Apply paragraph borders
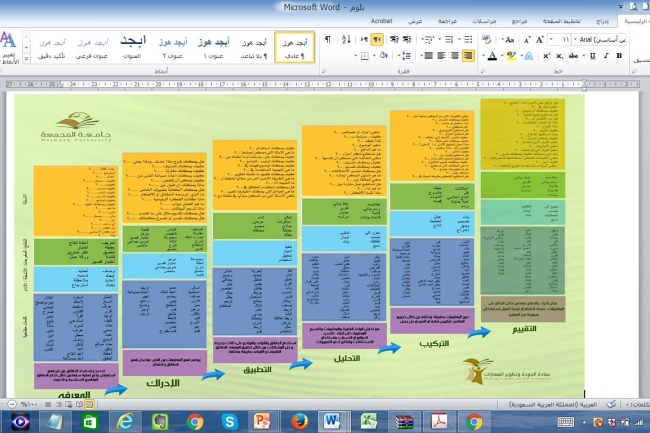 pos(364,56)
